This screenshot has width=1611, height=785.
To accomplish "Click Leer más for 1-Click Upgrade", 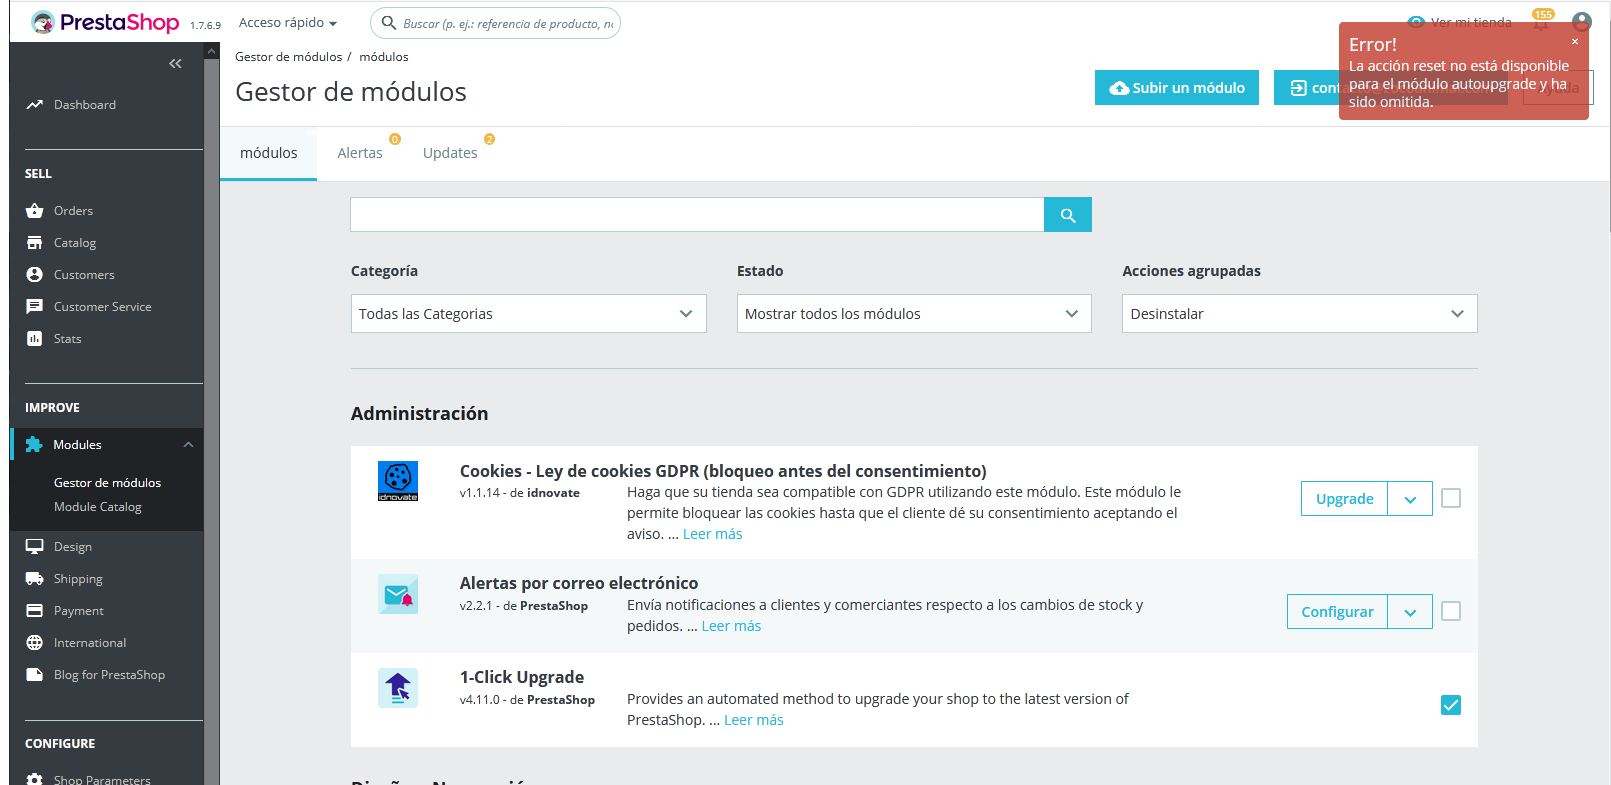I will pyautogui.click(x=754, y=720).
